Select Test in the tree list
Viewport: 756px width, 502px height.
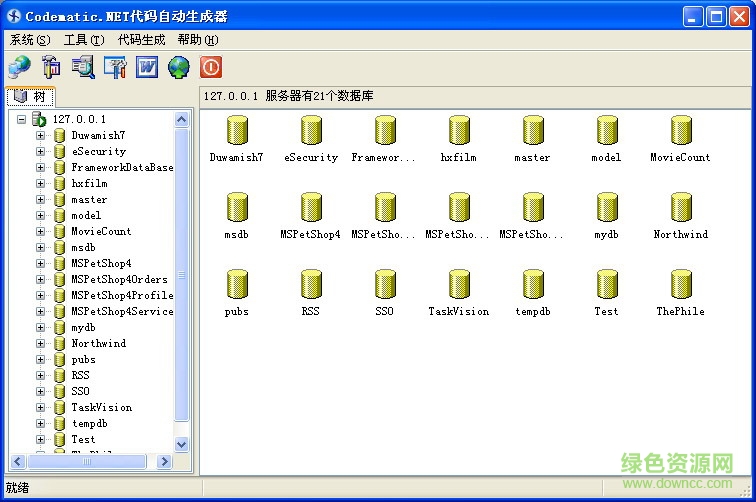(x=83, y=439)
